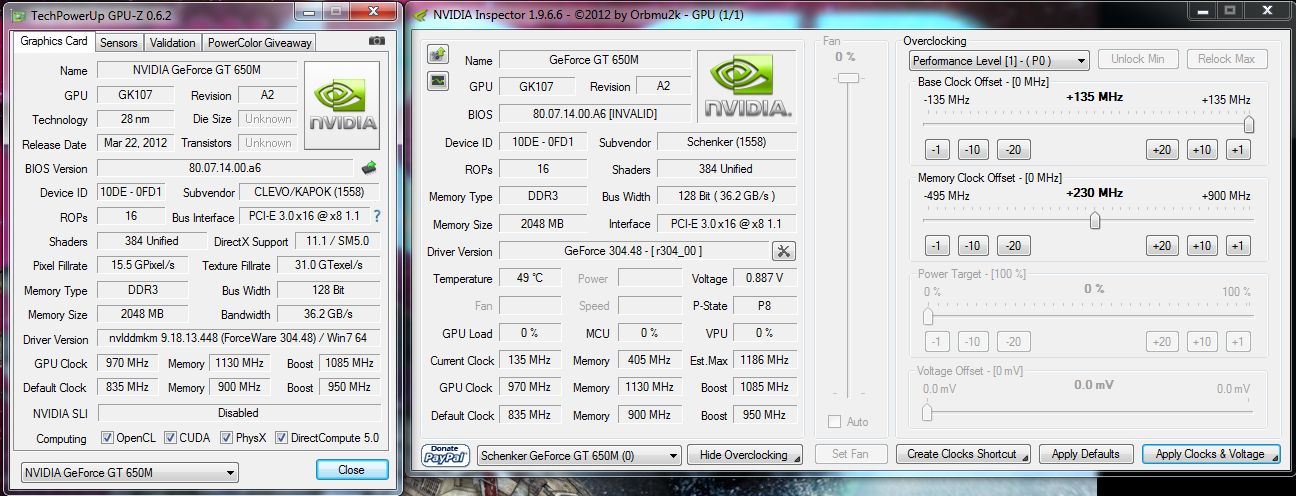The width and height of the screenshot is (1296, 496).
Task: Click the GPU-Z Close button
Action: (x=351, y=469)
